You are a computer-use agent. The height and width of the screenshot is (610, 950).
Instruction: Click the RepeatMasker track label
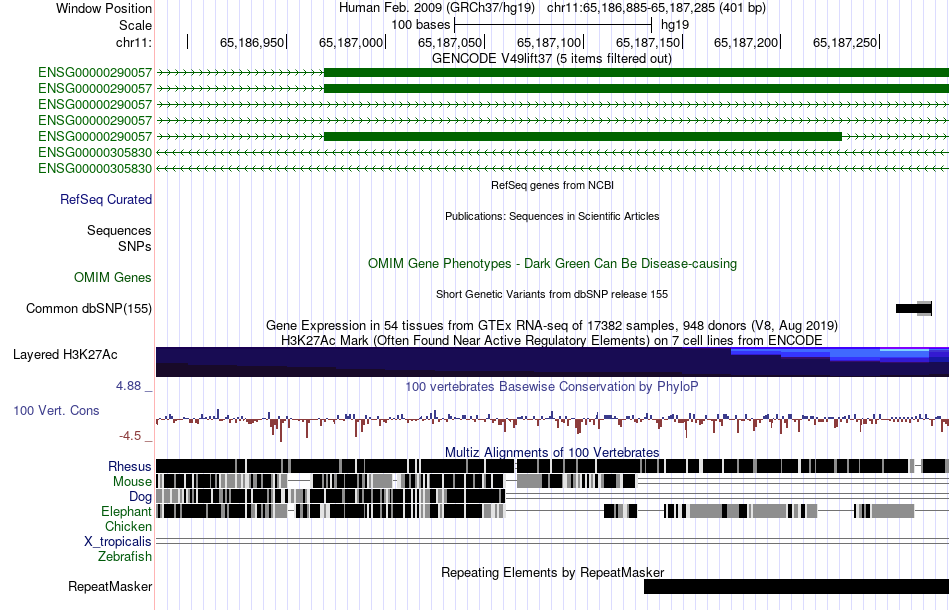(x=110, y=586)
